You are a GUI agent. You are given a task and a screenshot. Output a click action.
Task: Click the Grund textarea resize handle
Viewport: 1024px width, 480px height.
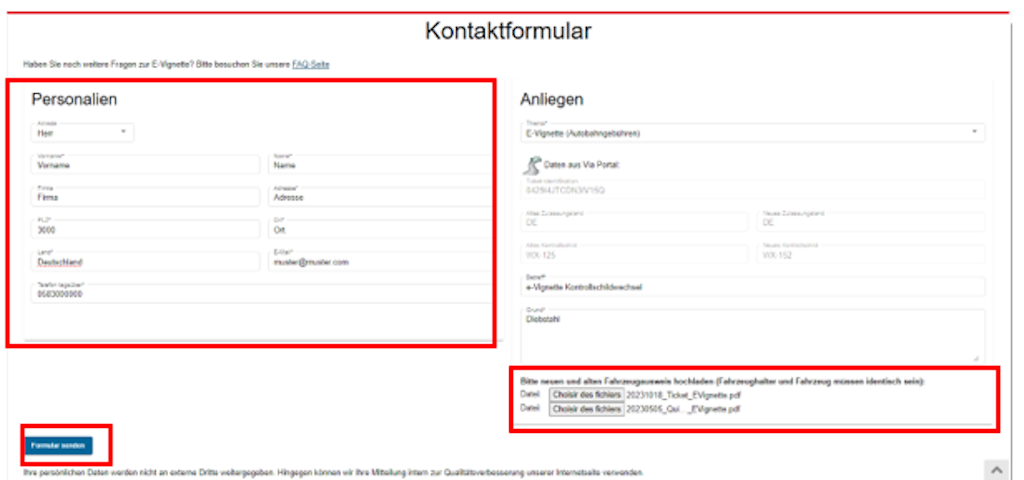(977, 358)
